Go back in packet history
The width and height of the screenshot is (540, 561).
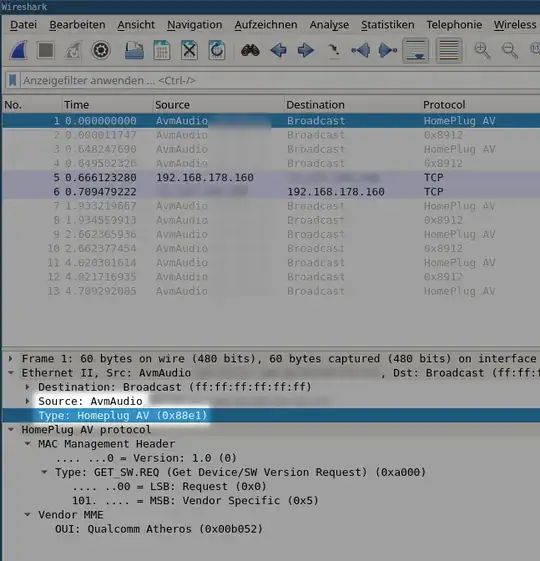point(278,50)
